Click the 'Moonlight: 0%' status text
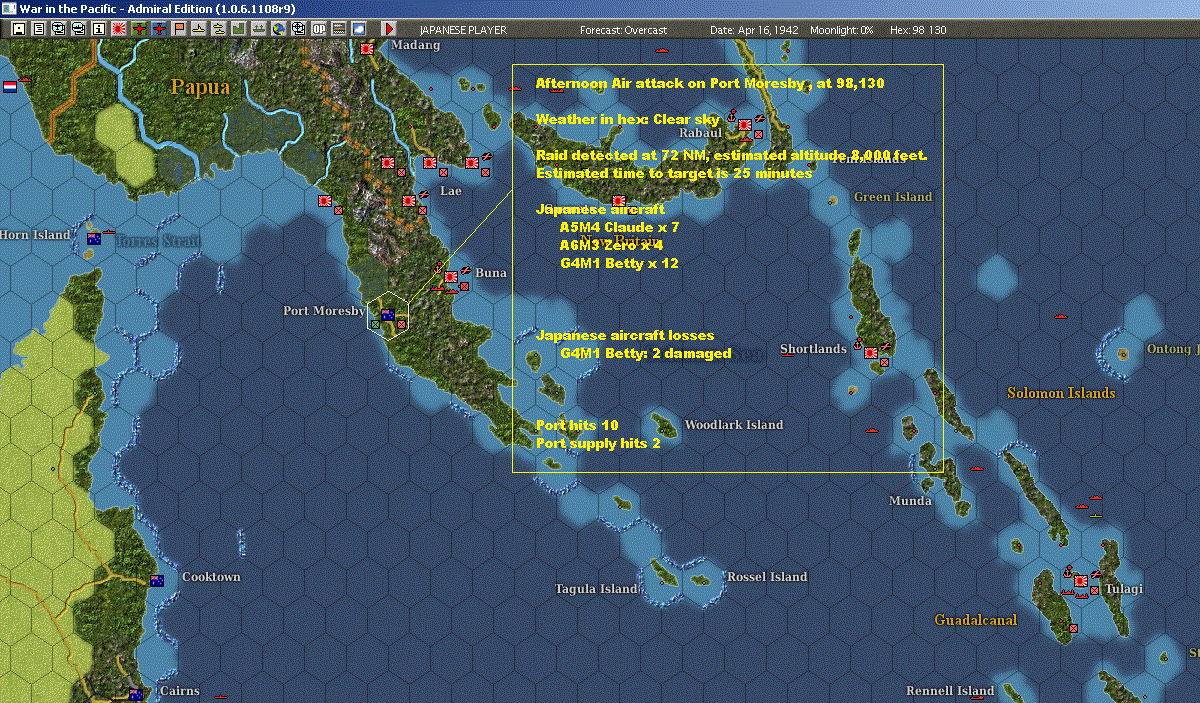Screen dimensions: 1200x703 [842, 30]
